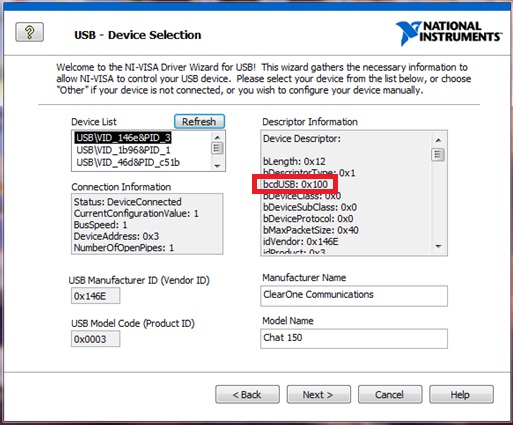
Task: Click the bMaxPacketSize: 0x40 line
Action: 311,230
